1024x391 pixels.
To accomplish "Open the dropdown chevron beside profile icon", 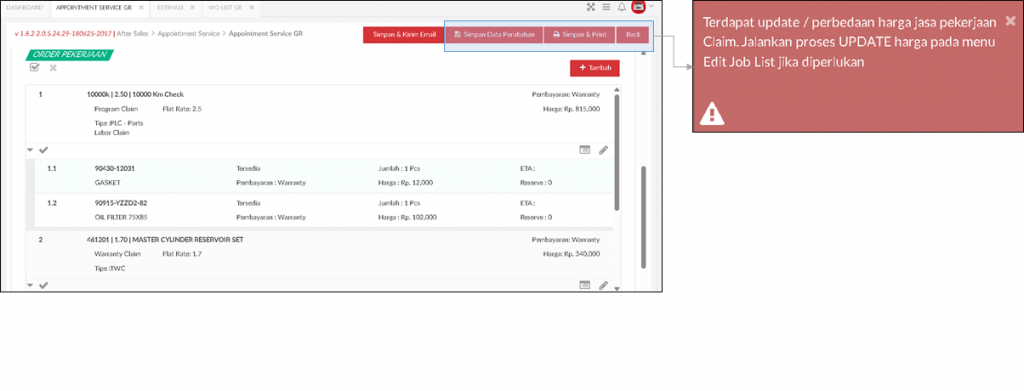I will (x=651, y=6).
